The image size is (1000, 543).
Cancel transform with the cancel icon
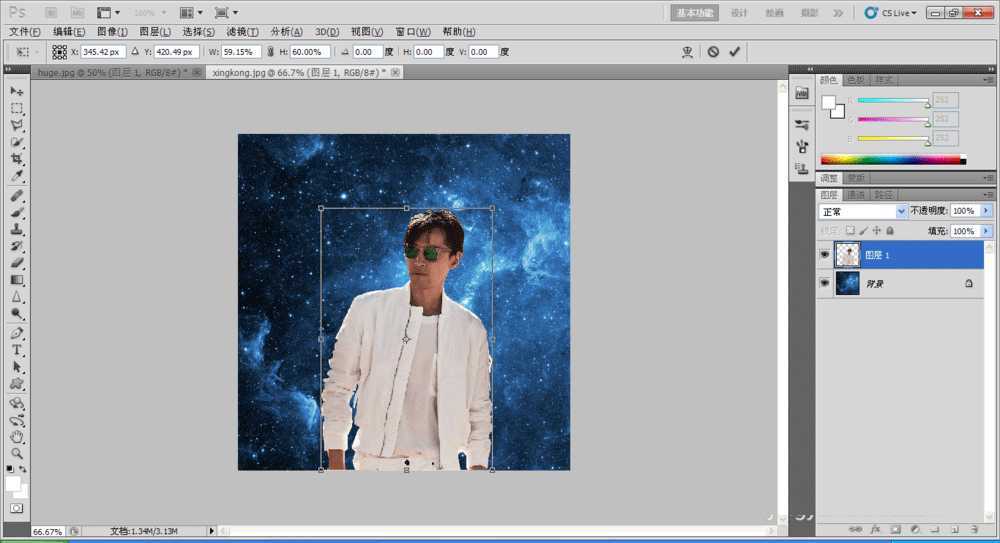click(713, 51)
